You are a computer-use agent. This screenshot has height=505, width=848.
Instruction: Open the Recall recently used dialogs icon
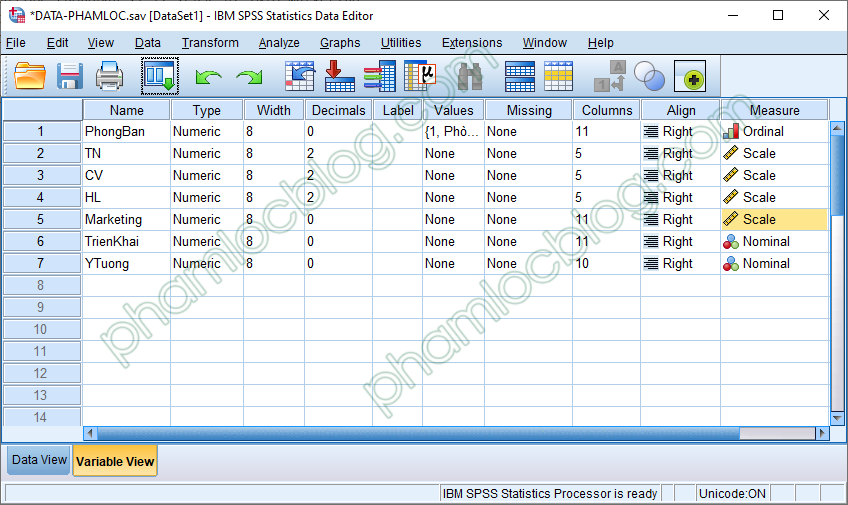coord(159,76)
